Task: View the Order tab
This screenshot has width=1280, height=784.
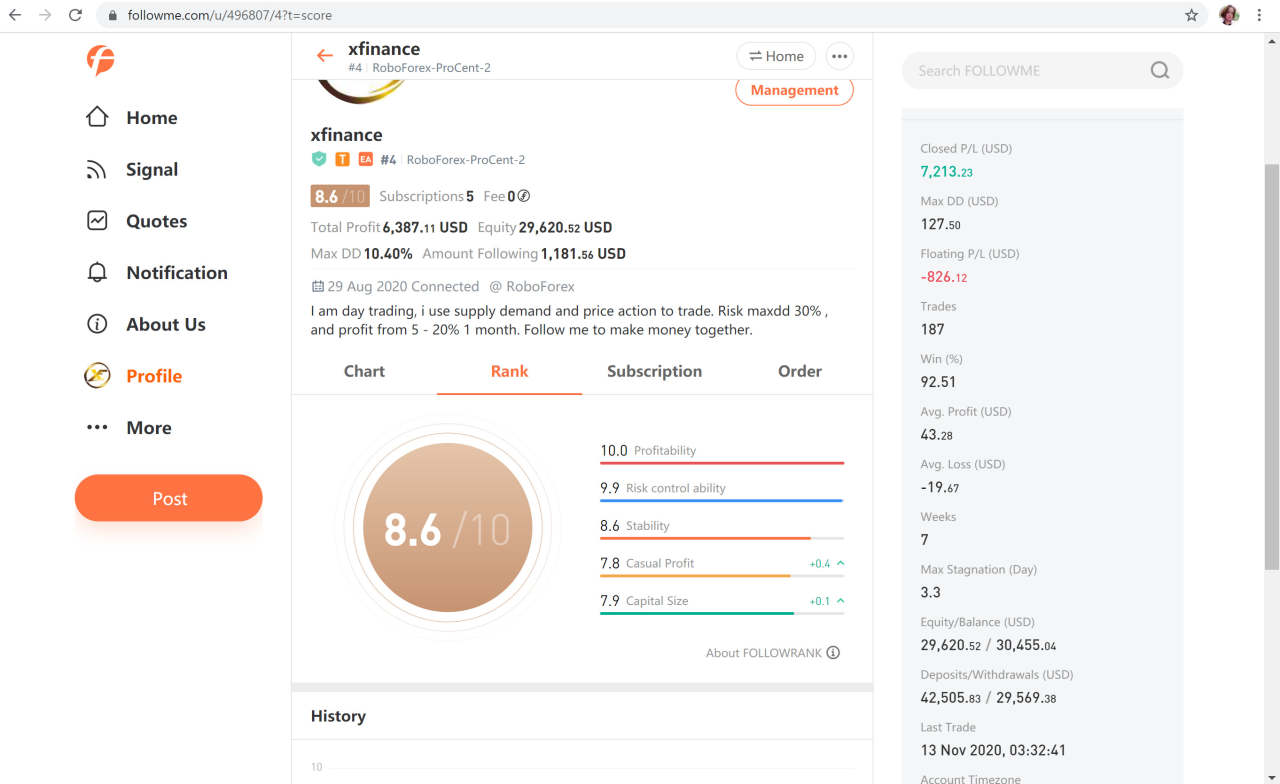Action: 800,371
